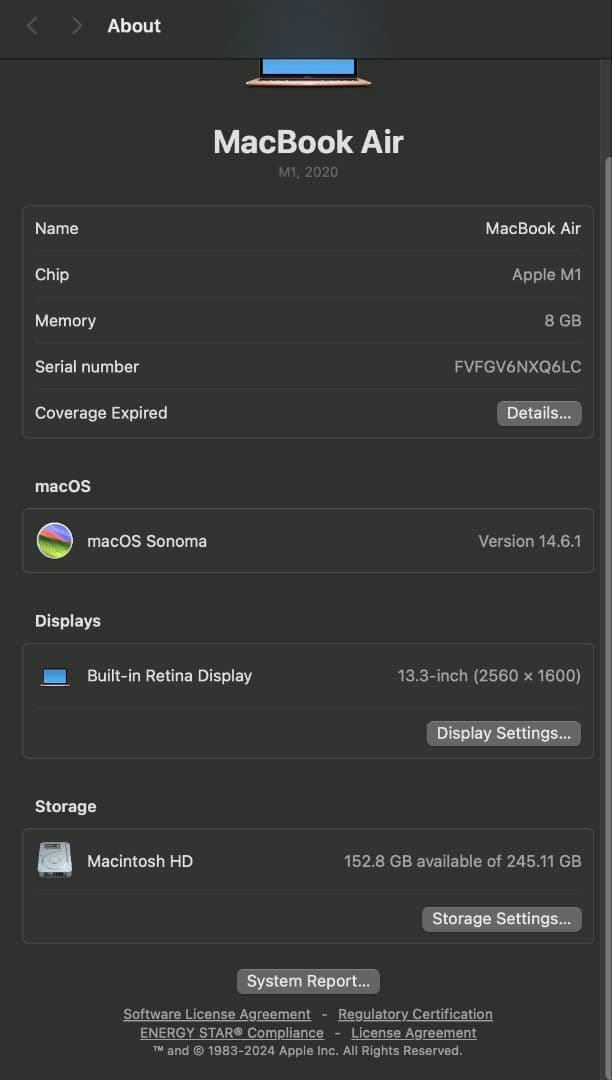Open coverage Details
Image resolution: width=612 pixels, height=1080 pixels.
pyautogui.click(x=538, y=413)
